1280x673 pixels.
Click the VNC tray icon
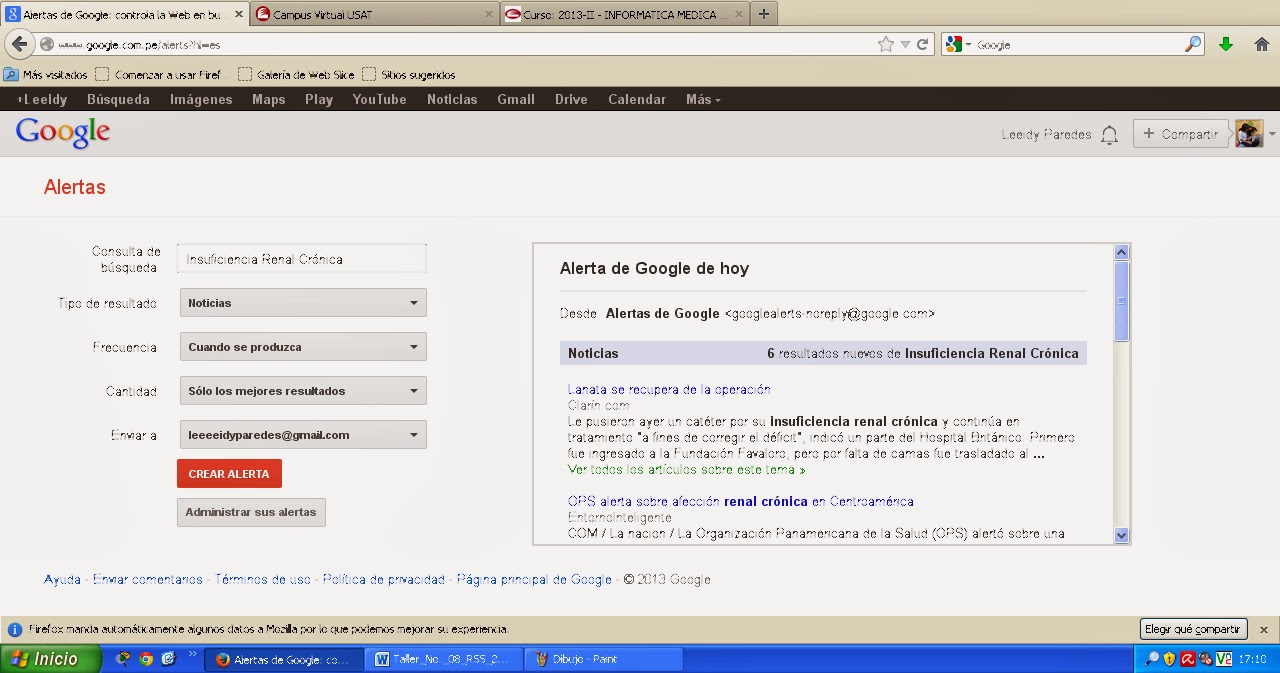pos(1223,659)
